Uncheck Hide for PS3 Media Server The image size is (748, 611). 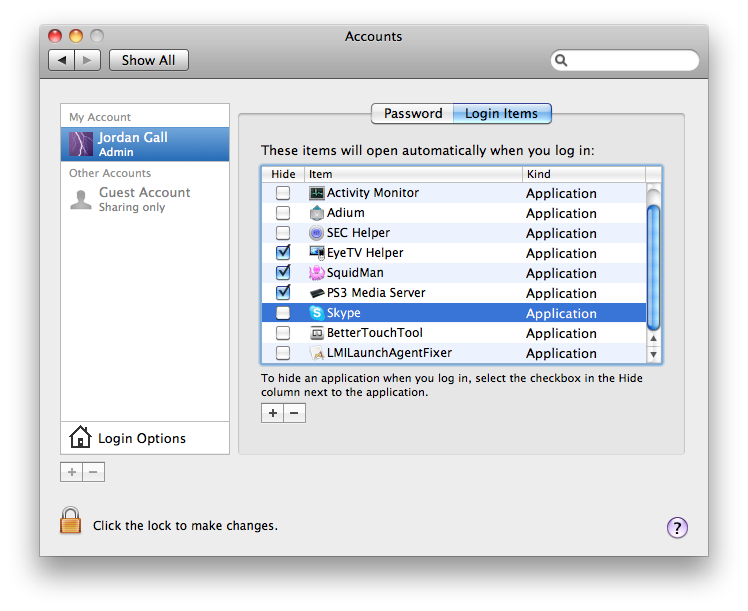(x=283, y=292)
